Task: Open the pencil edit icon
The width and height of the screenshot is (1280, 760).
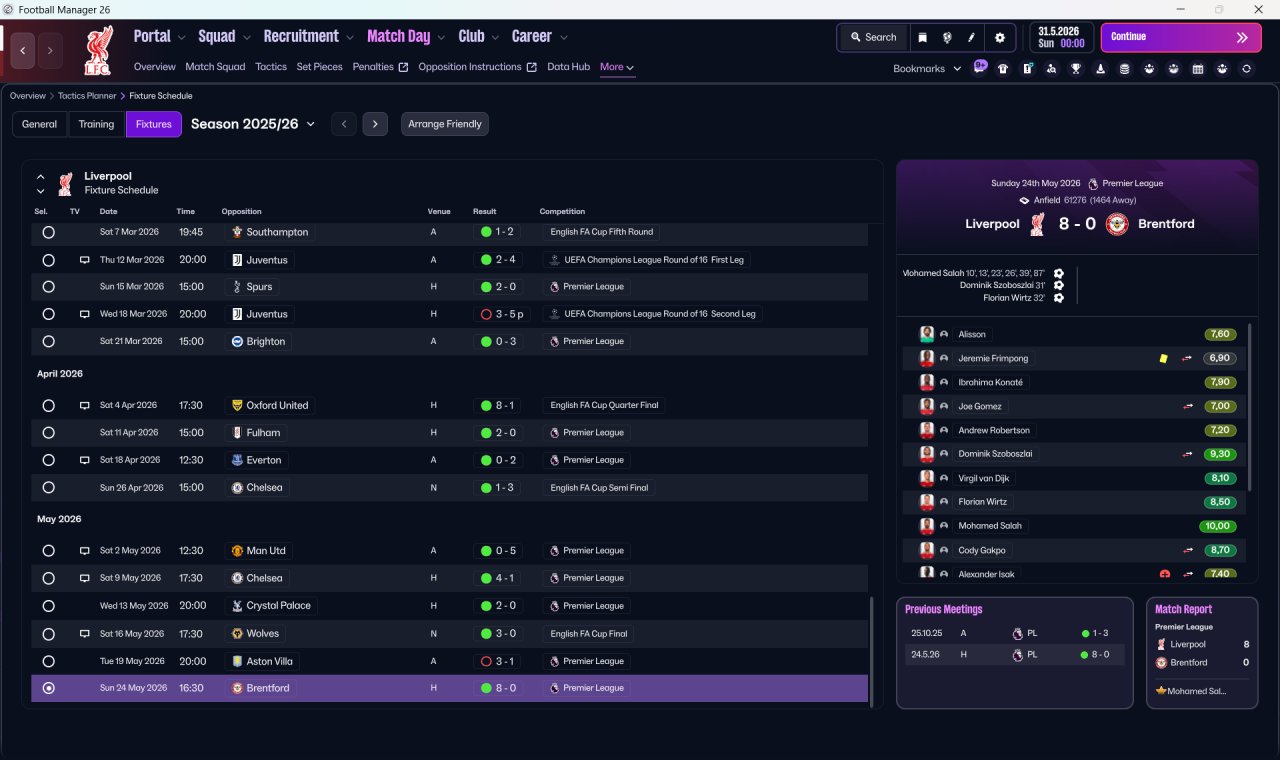Action: [x=971, y=37]
